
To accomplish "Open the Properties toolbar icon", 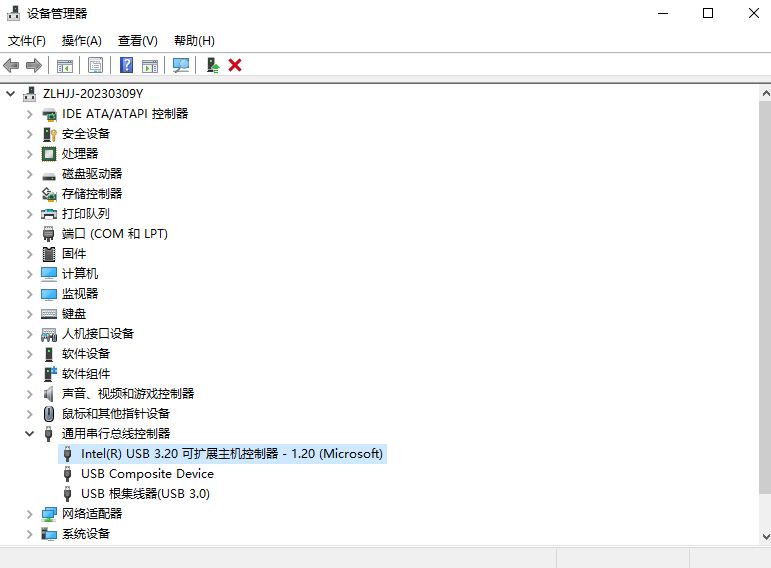I will [95, 65].
